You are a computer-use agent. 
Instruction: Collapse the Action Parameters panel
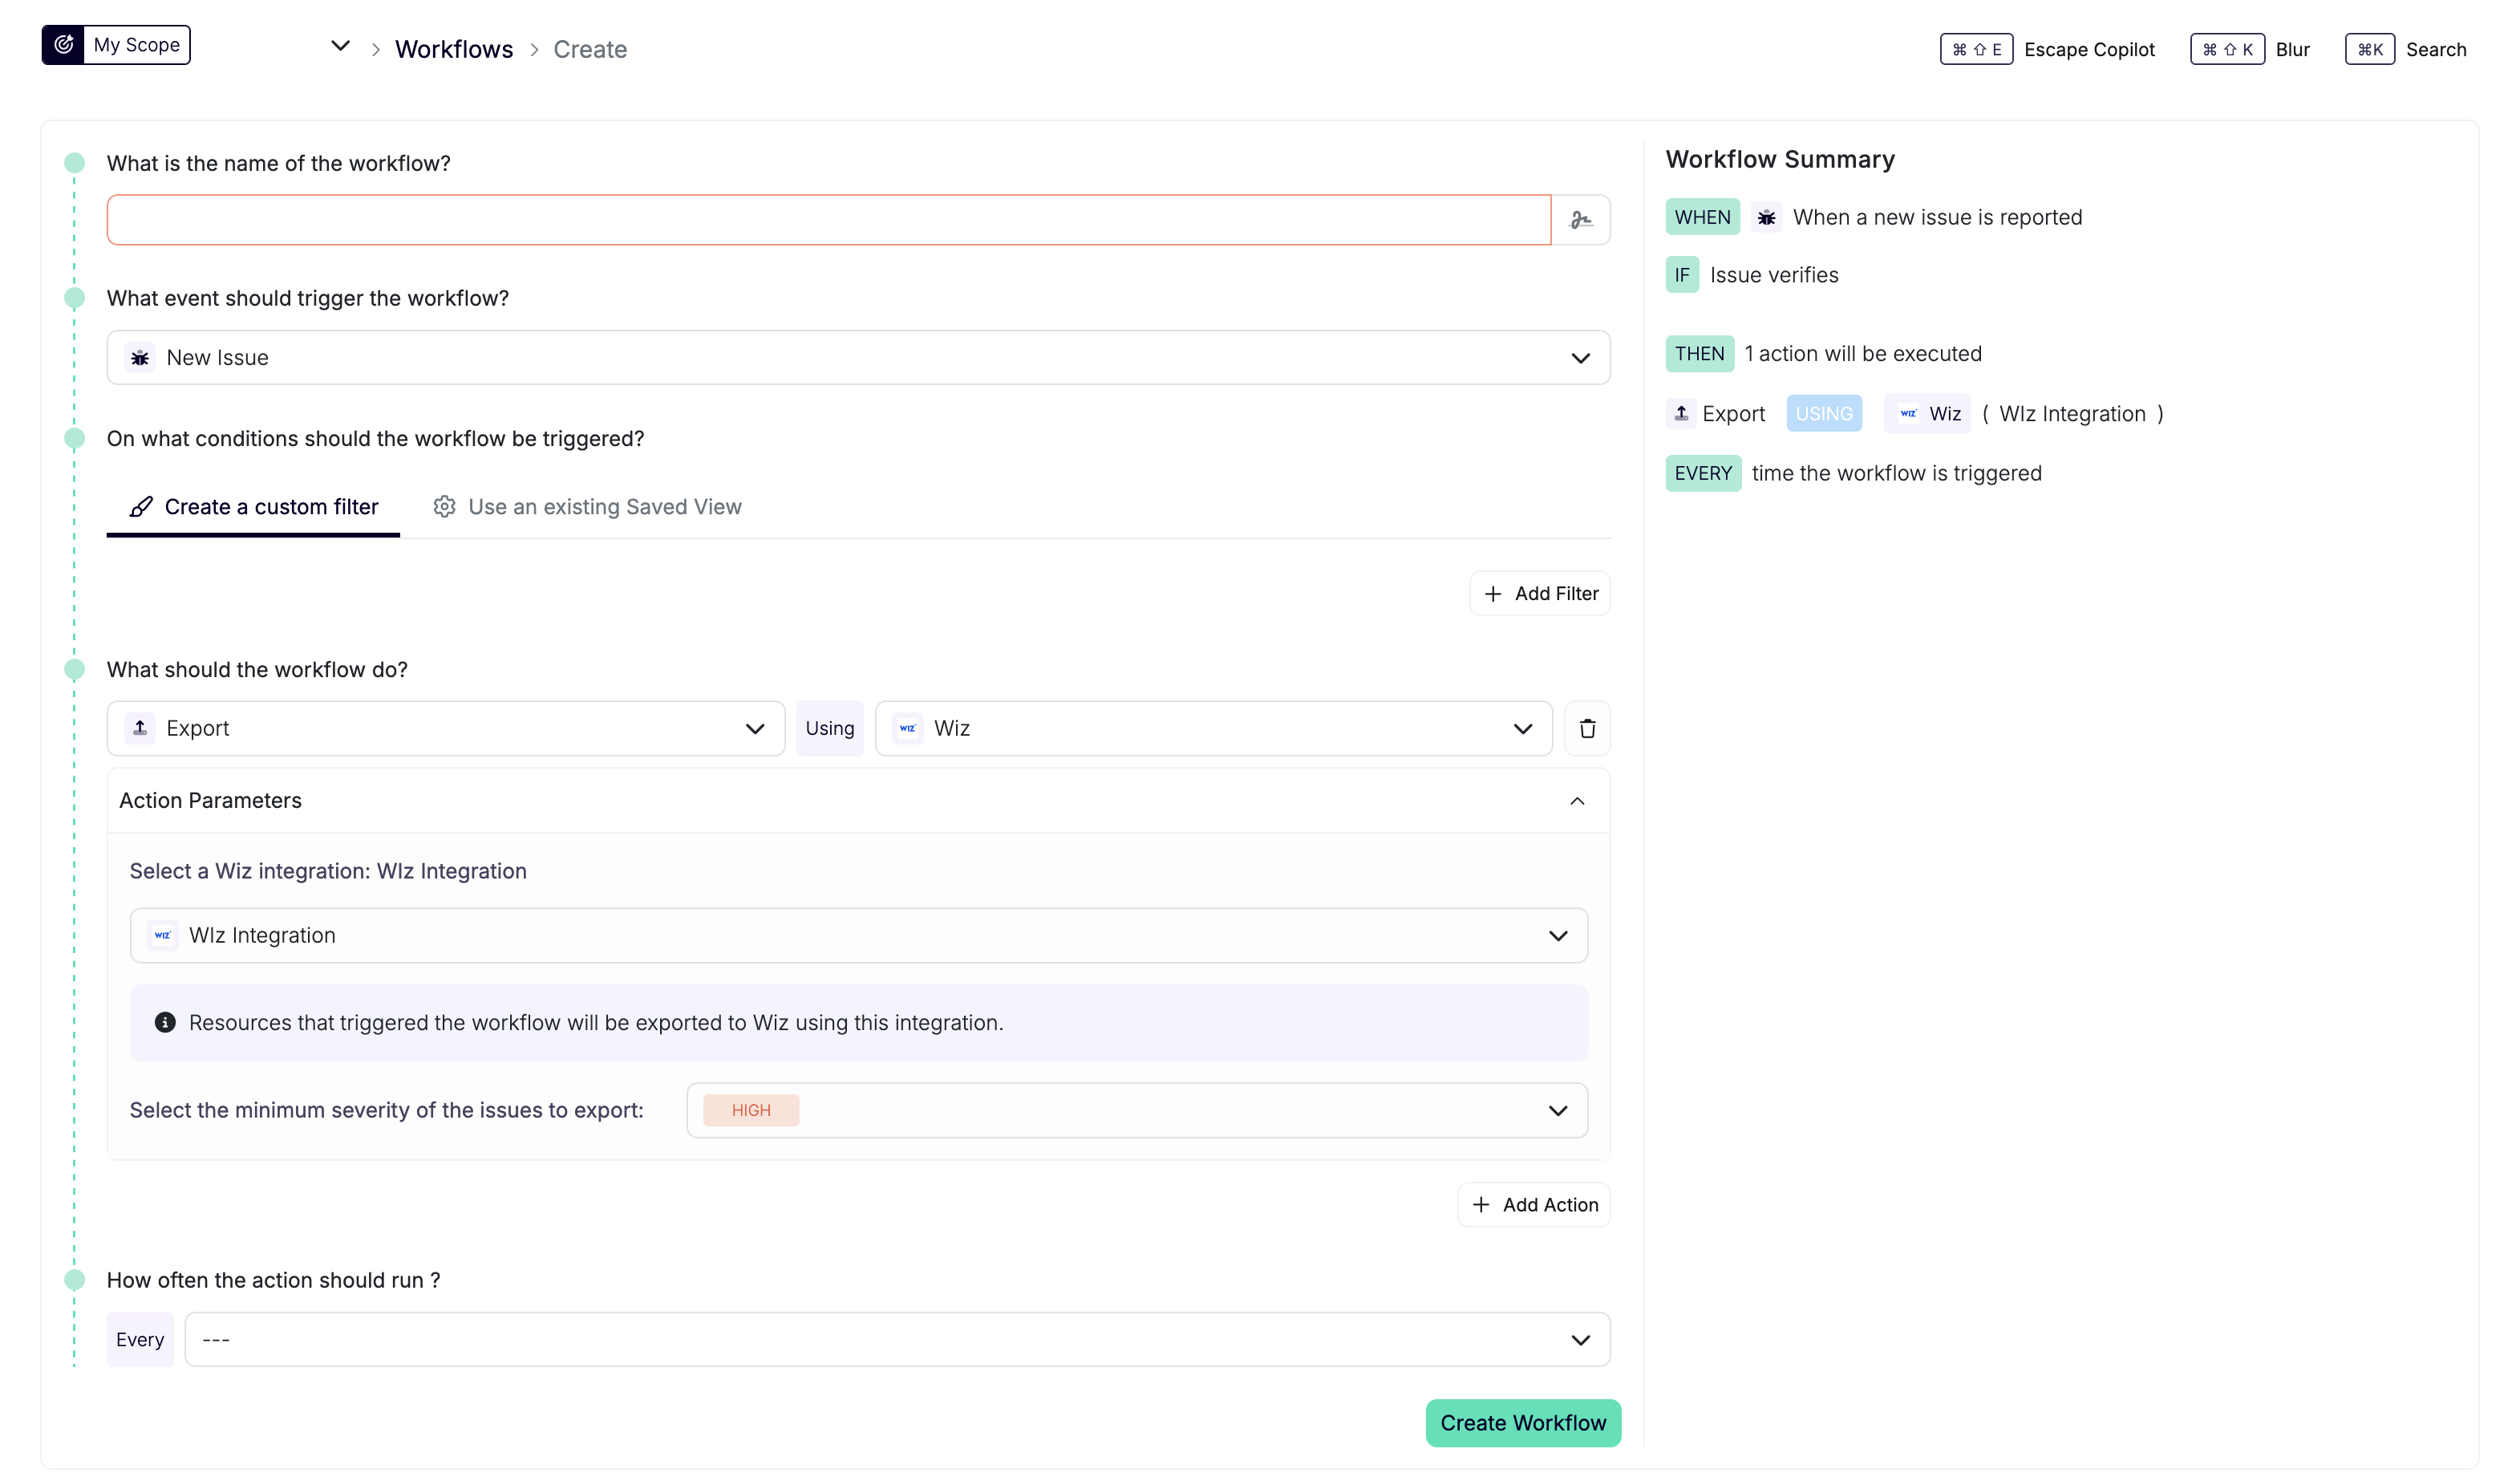pos(1576,800)
